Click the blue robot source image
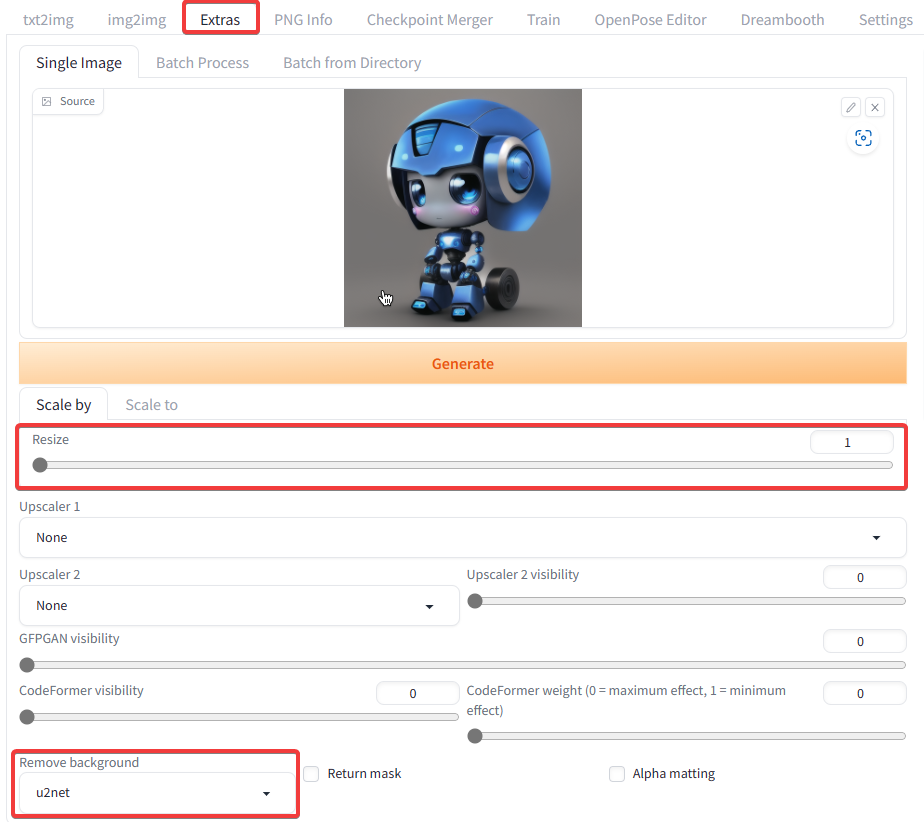Image resolution: width=924 pixels, height=822 pixels. click(463, 208)
